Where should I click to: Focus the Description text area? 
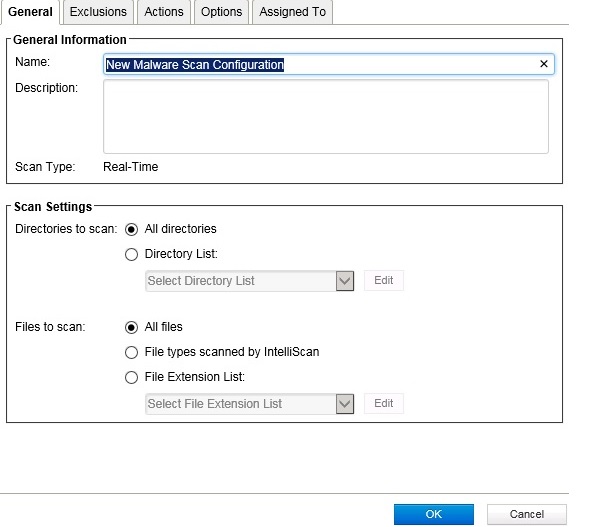click(x=325, y=116)
